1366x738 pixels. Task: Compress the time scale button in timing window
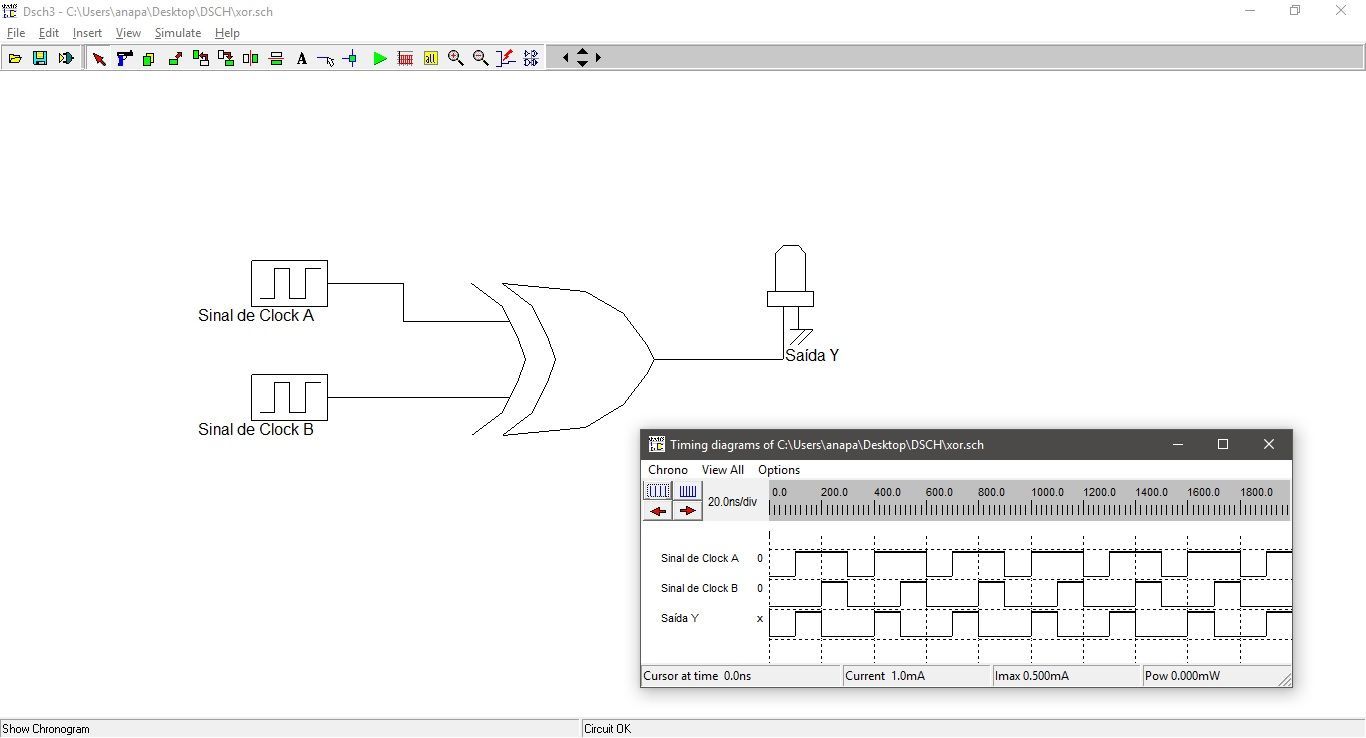[688, 491]
